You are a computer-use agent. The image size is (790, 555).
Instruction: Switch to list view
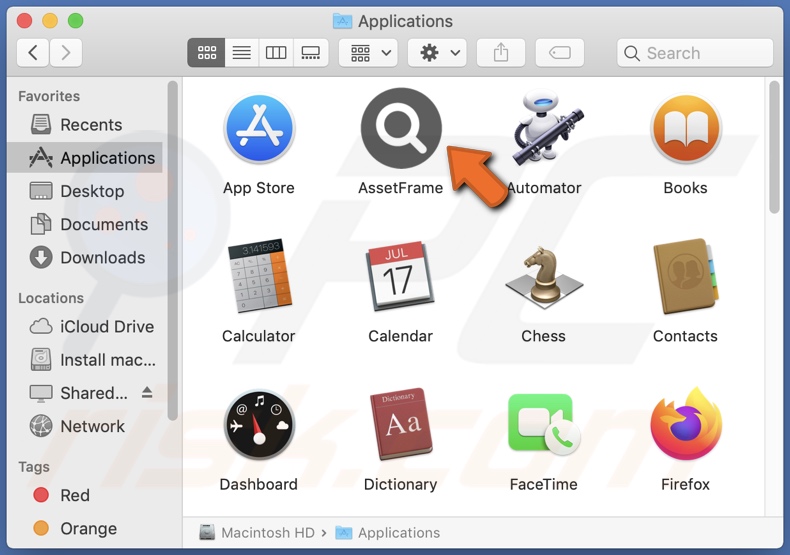pos(242,52)
